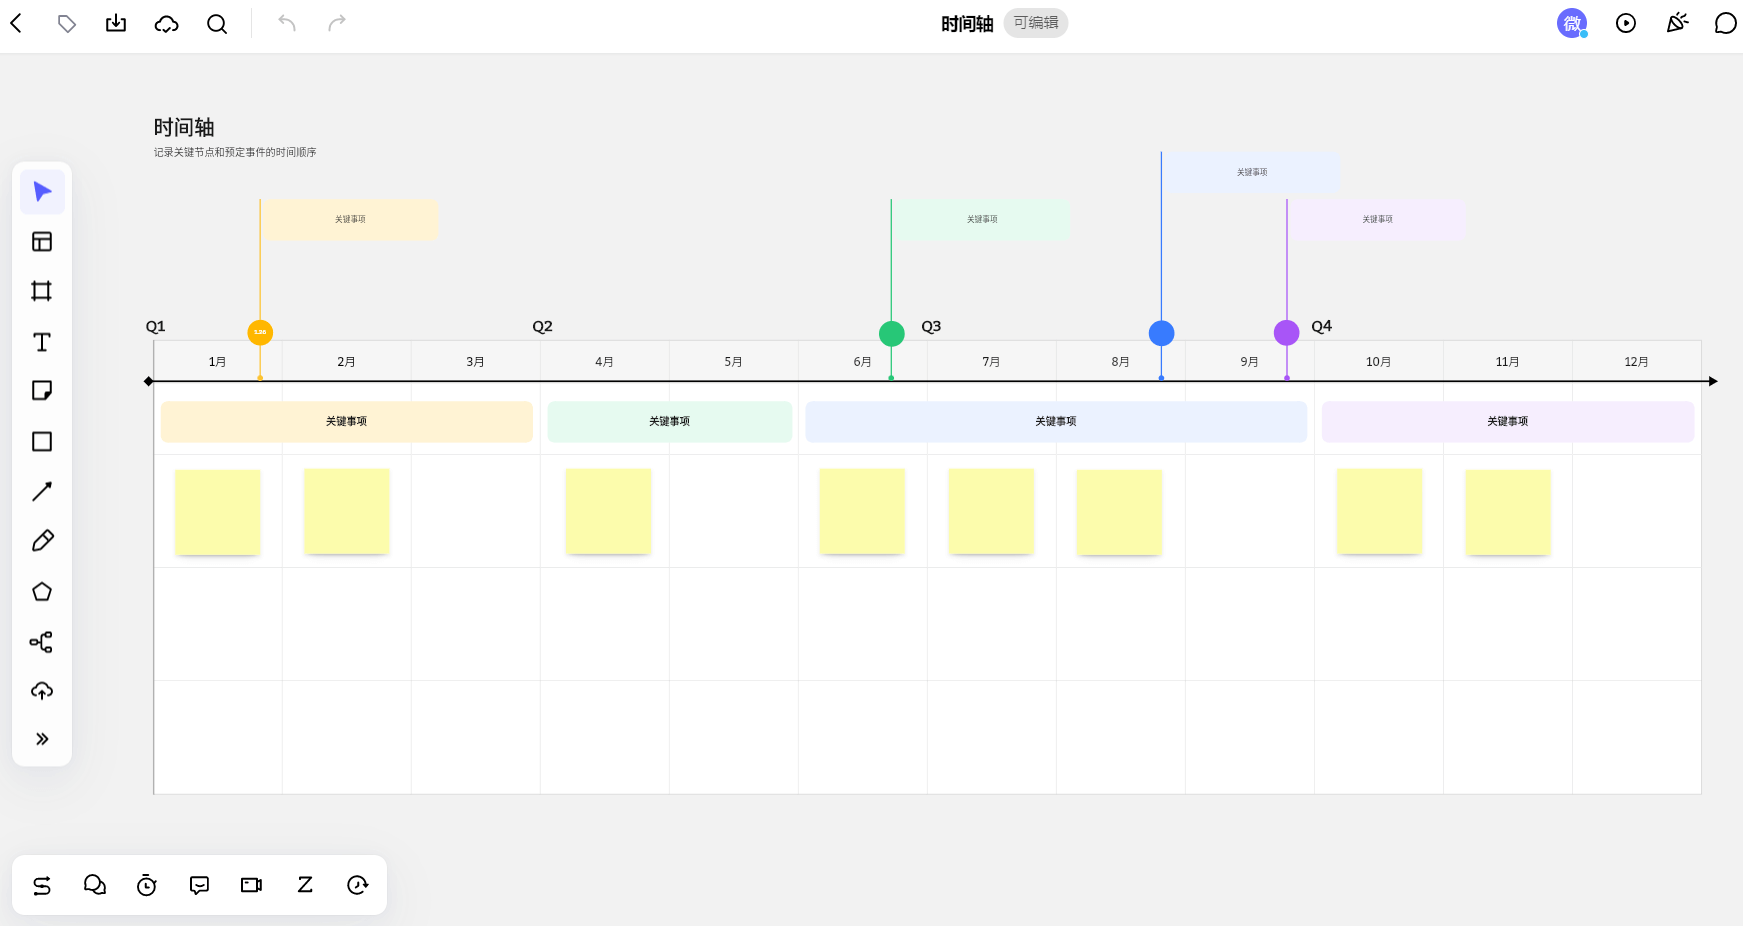1743x926 pixels.
Task: Select the pen drawing tool
Action: point(42,541)
